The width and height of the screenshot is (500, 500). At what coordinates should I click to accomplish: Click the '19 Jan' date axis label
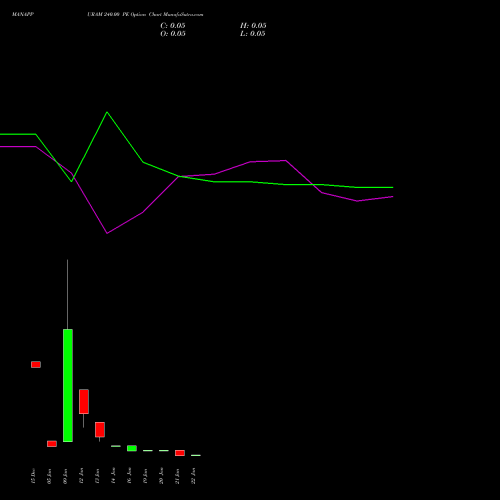tap(146, 476)
